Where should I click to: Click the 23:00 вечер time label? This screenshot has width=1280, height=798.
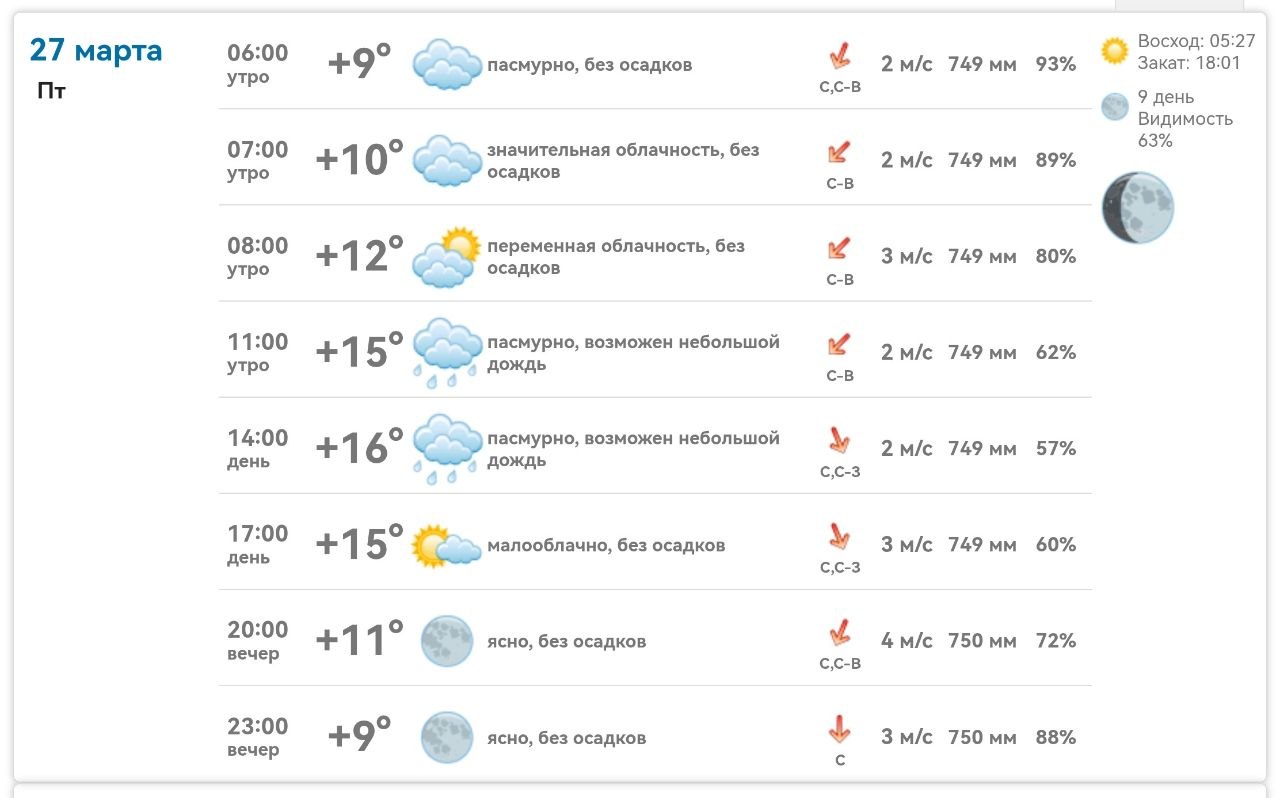click(x=257, y=737)
